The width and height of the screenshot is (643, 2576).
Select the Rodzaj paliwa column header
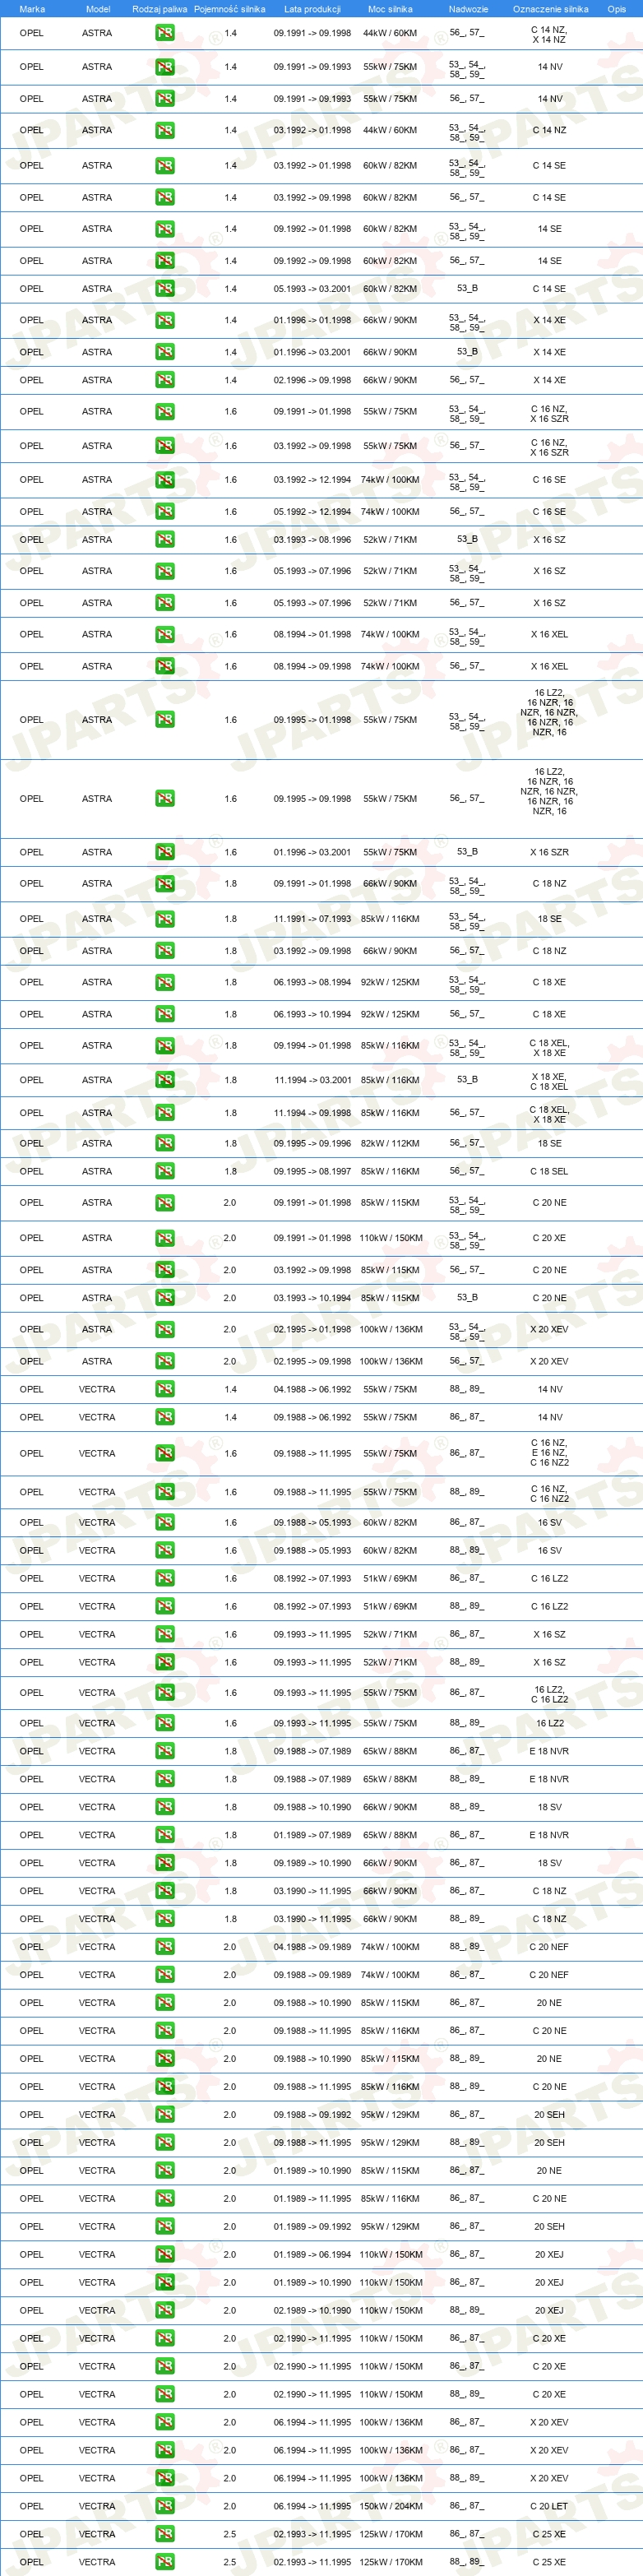[x=160, y=9]
